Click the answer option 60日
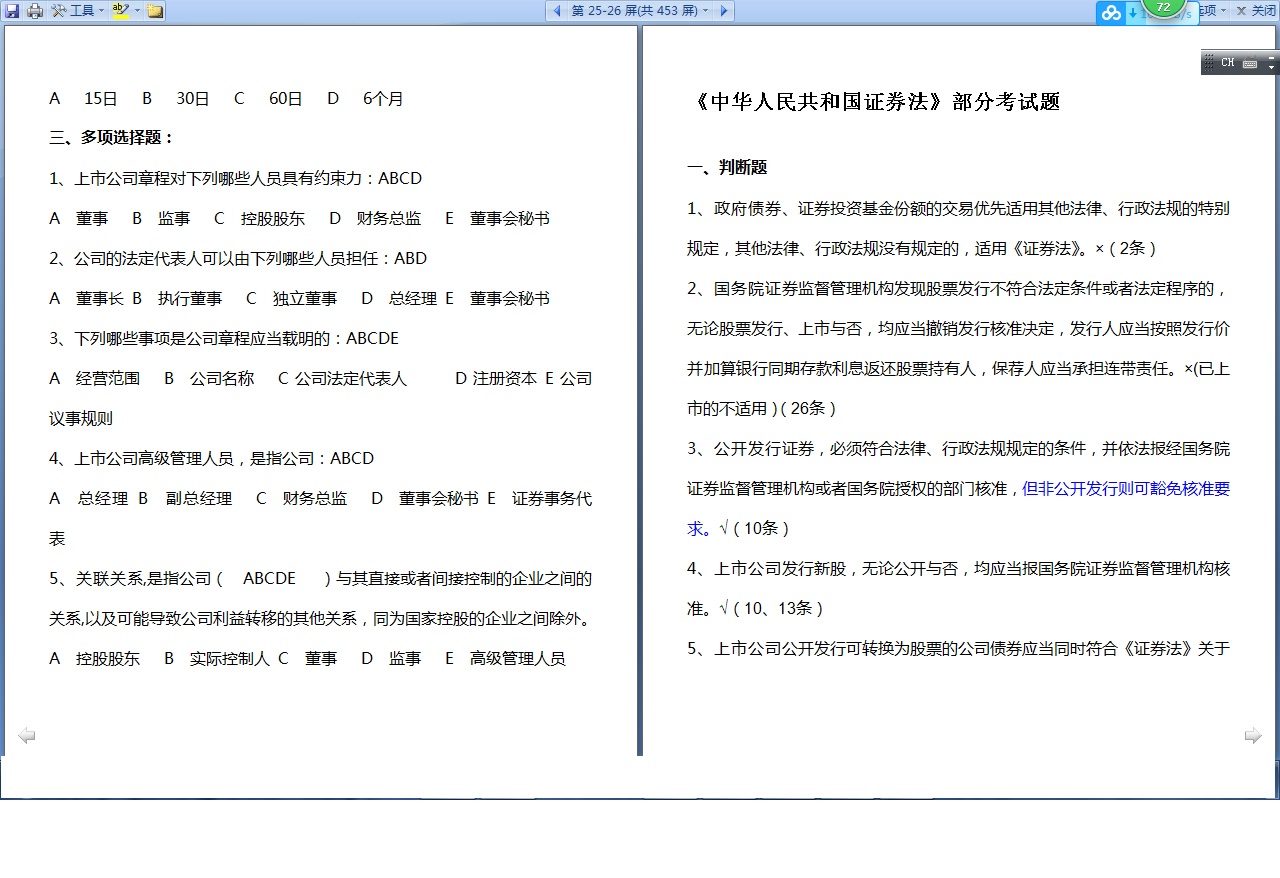1280x878 pixels. (286, 98)
